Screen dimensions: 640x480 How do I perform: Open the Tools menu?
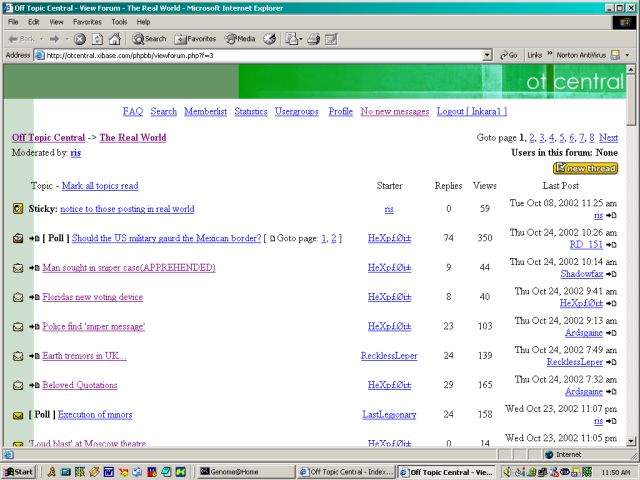pos(119,22)
